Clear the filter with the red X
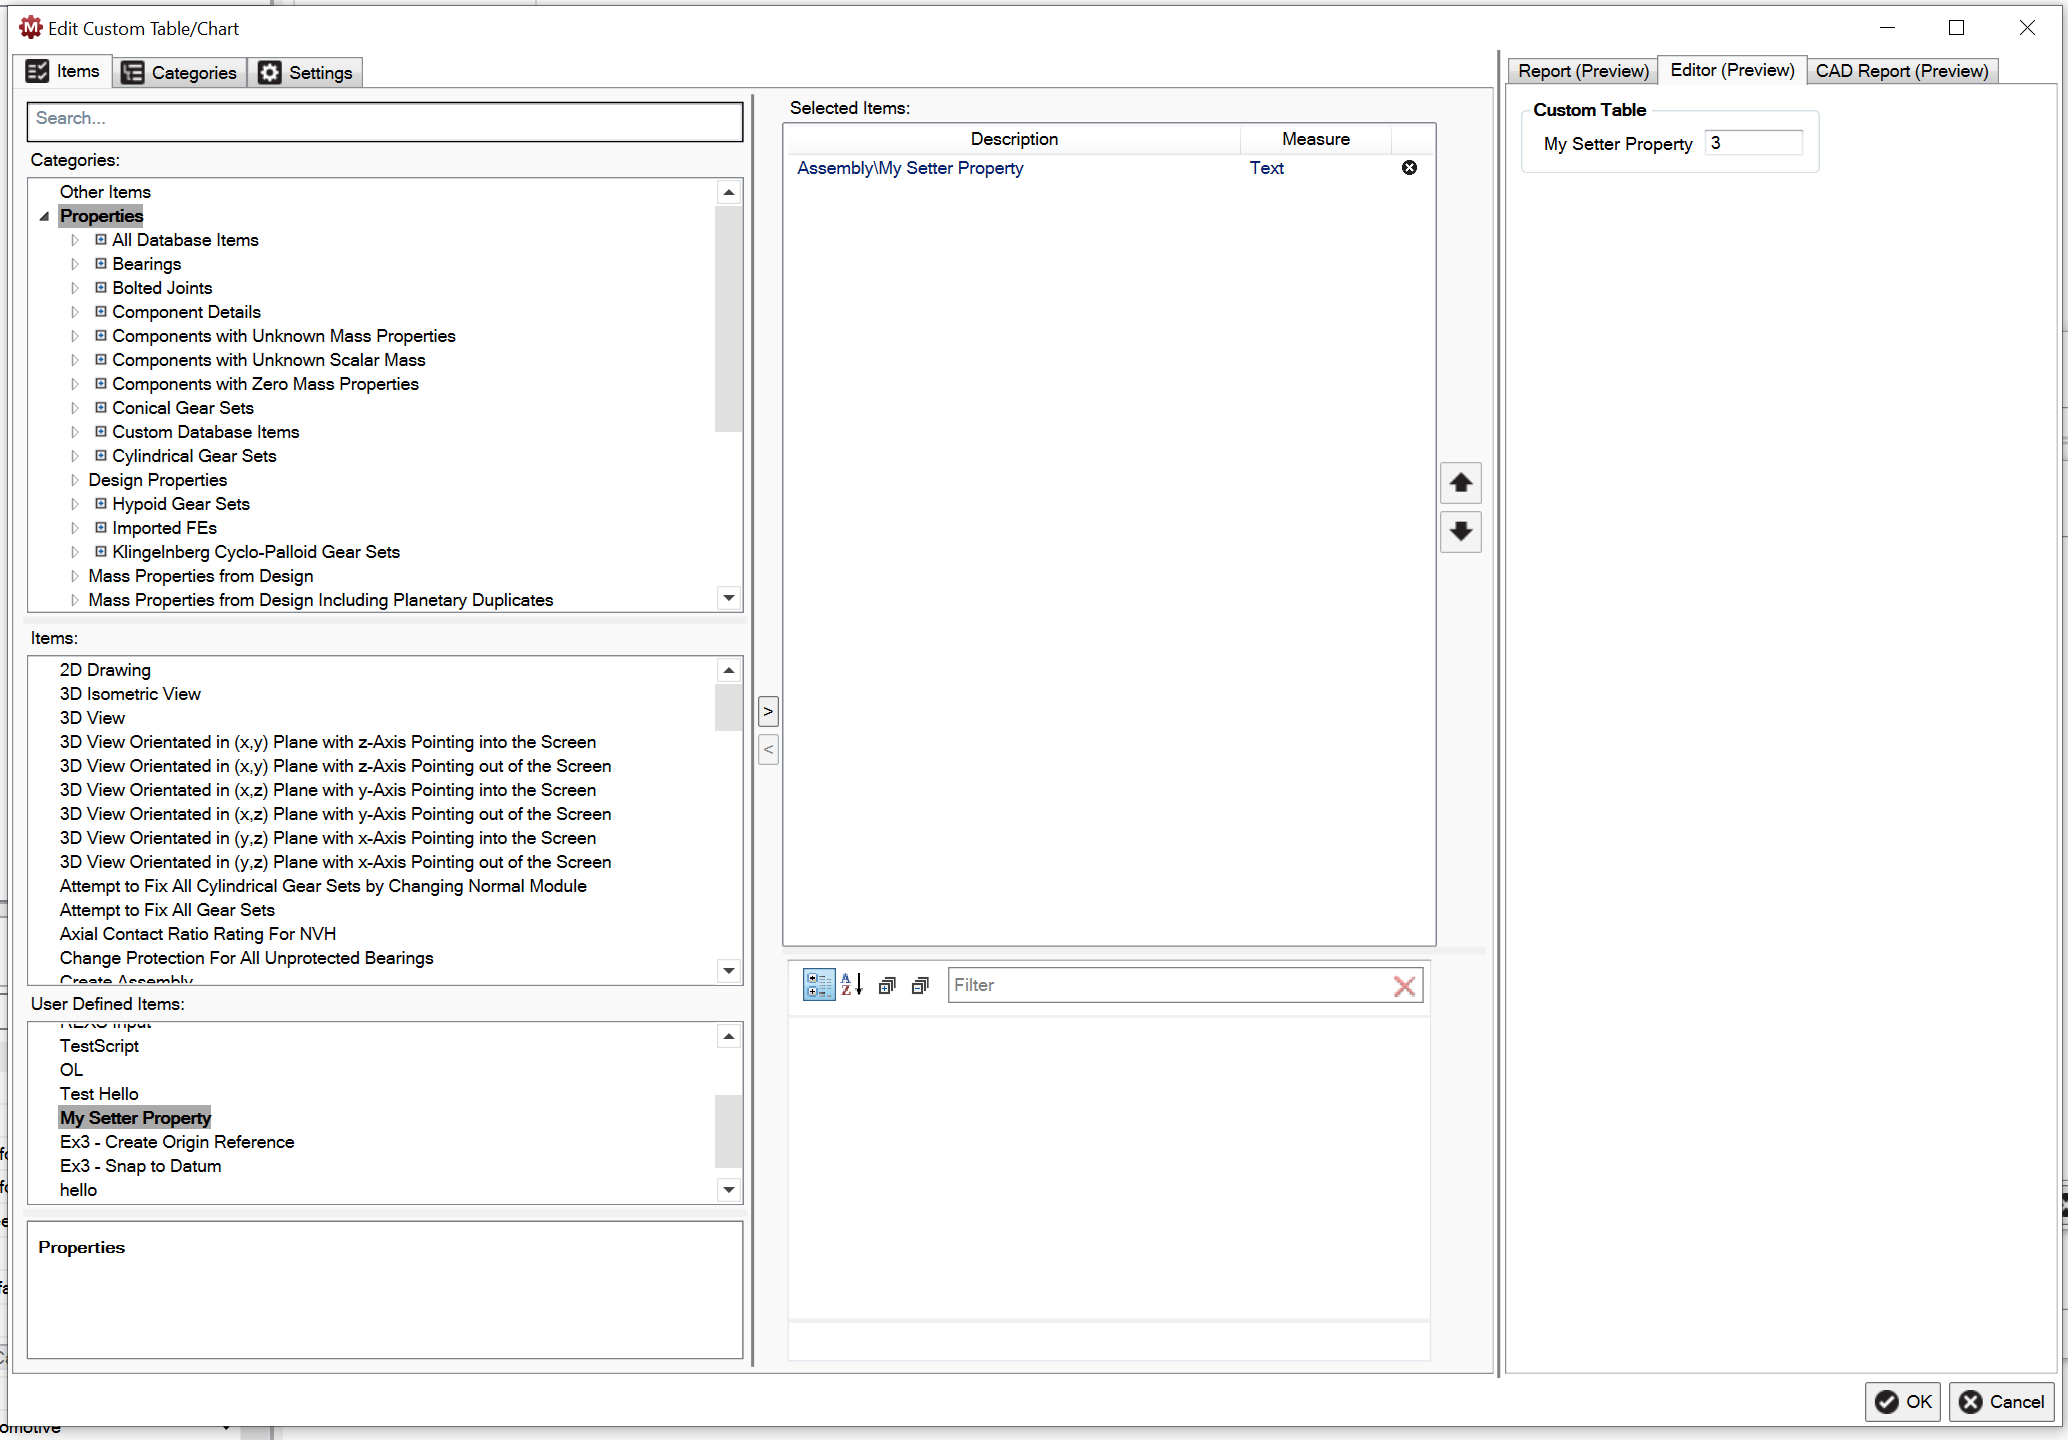Screen dimensions: 2068x1440 (x=1404, y=985)
